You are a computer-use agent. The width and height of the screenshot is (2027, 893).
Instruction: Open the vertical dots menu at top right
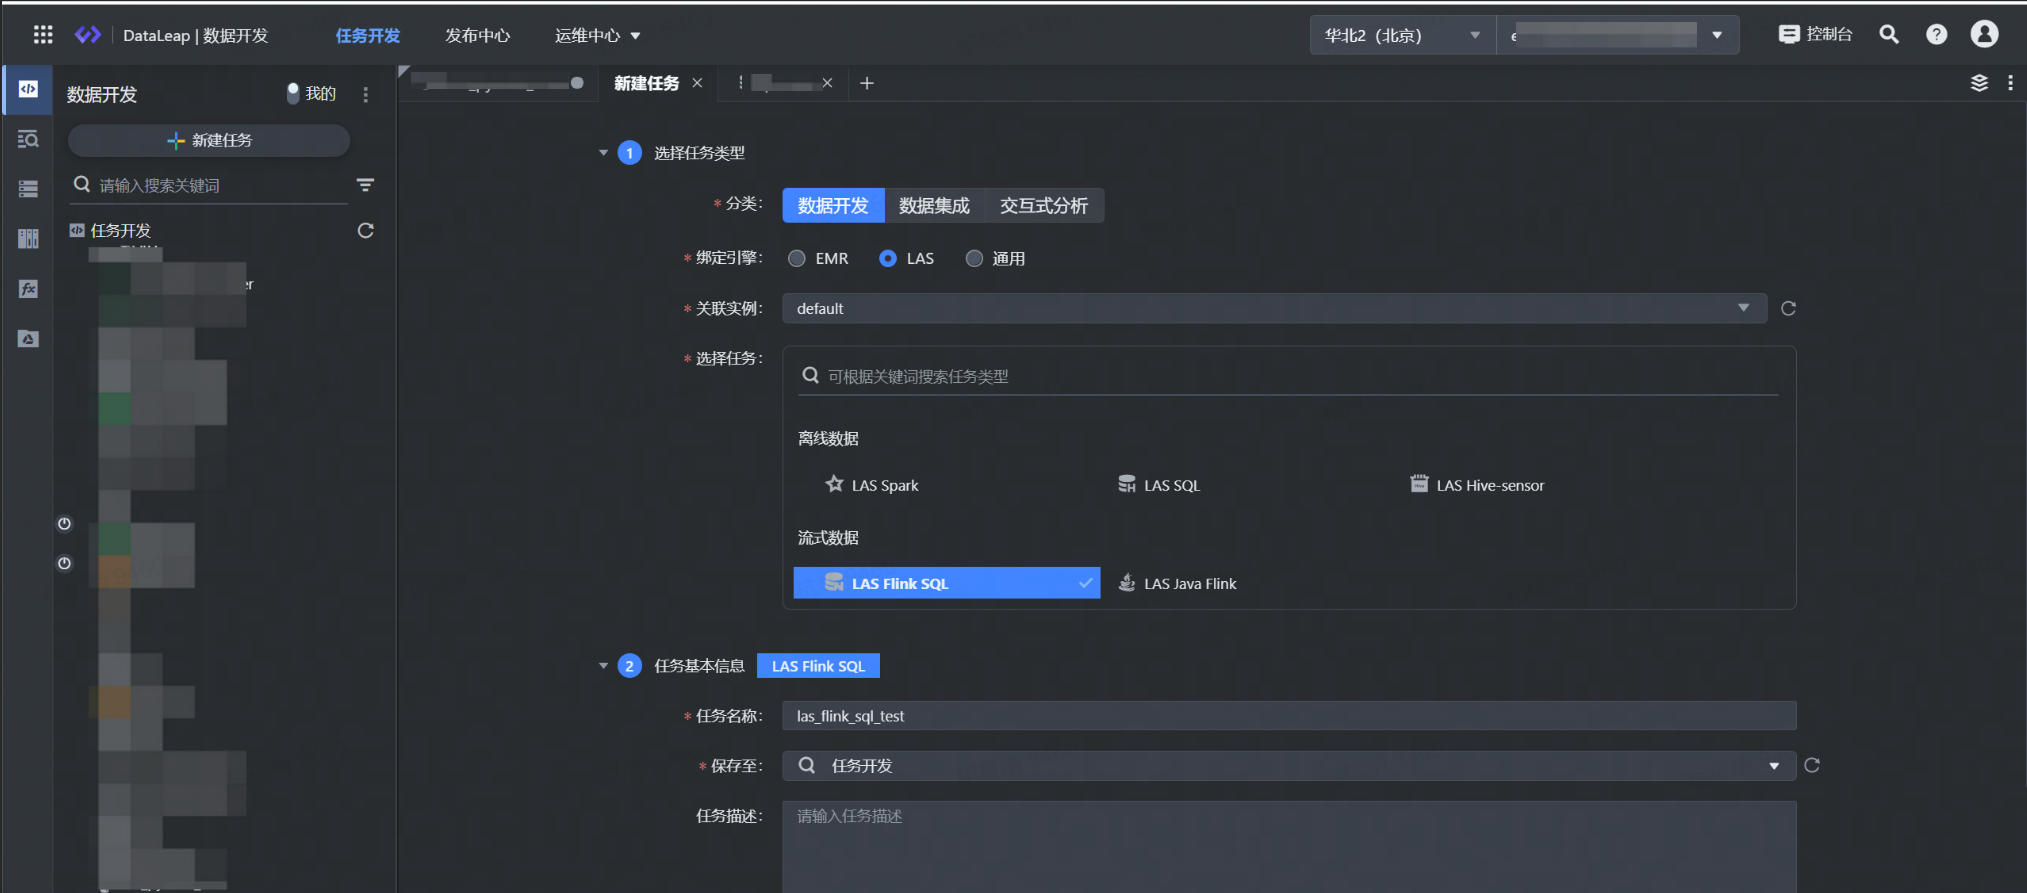coord(2010,83)
